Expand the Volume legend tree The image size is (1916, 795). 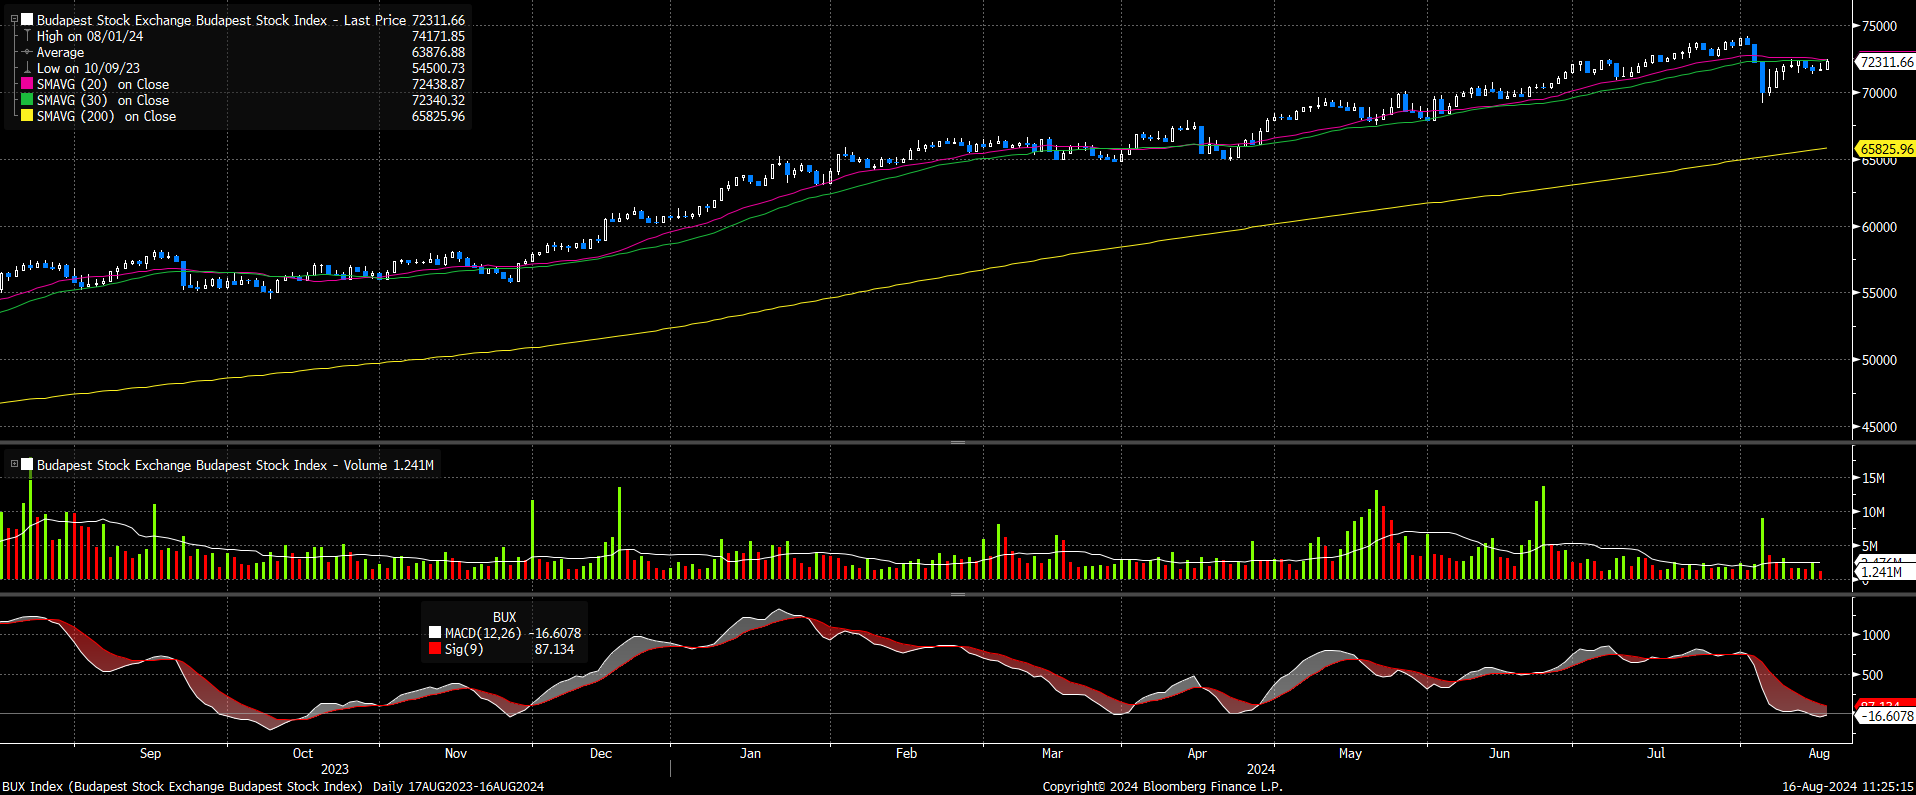pyautogui.click(x=14, y=464)
